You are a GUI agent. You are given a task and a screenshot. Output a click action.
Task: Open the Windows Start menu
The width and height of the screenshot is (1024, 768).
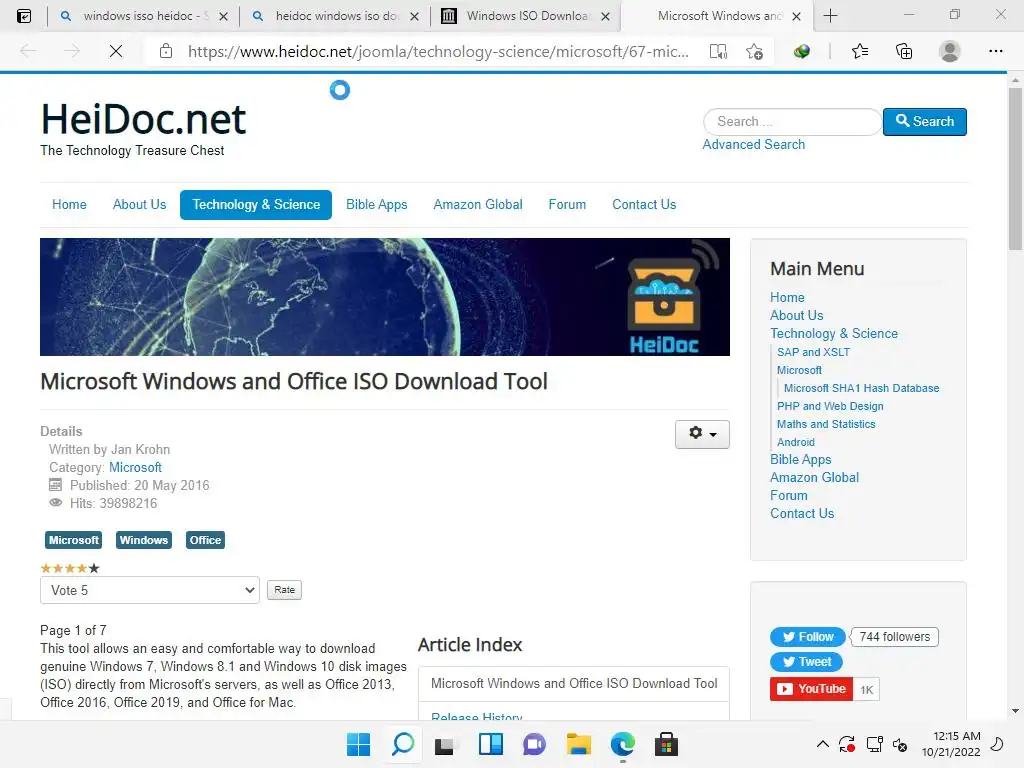[x=359, y=744]
